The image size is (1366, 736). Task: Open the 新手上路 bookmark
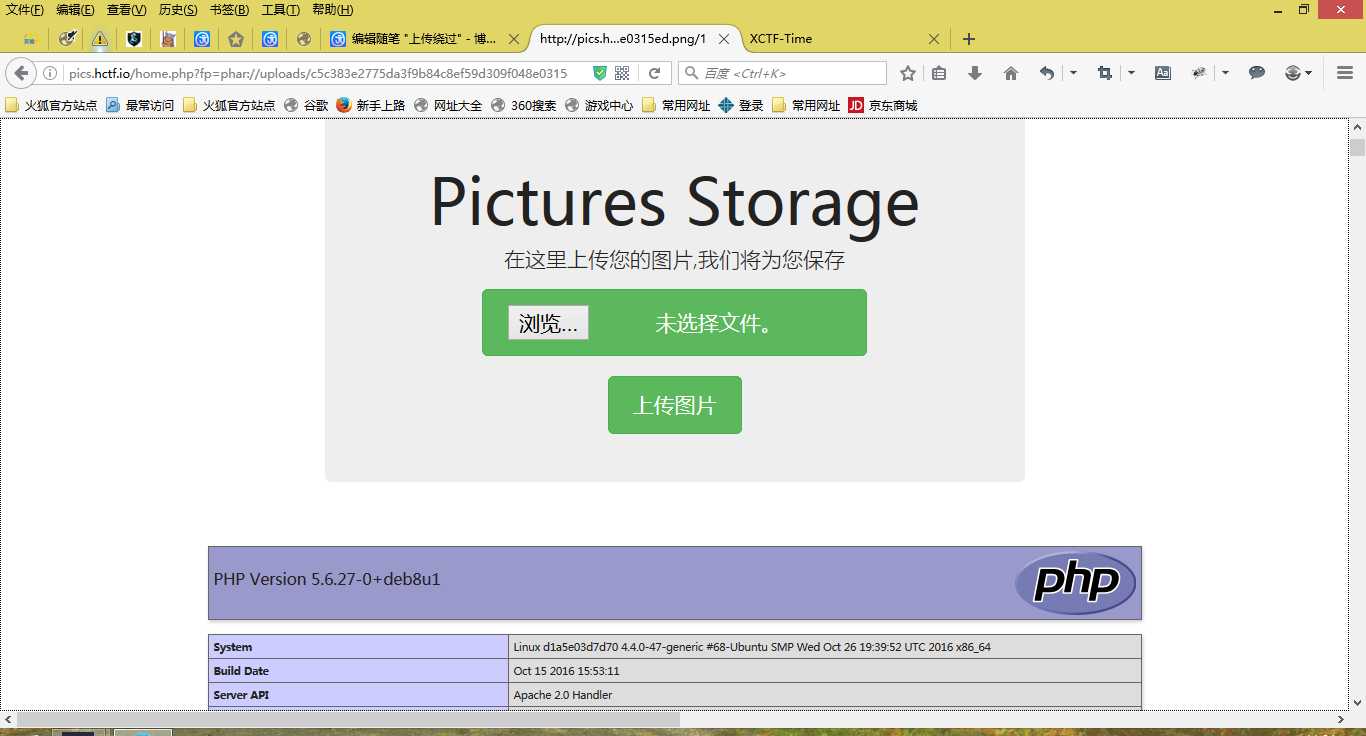371,105
